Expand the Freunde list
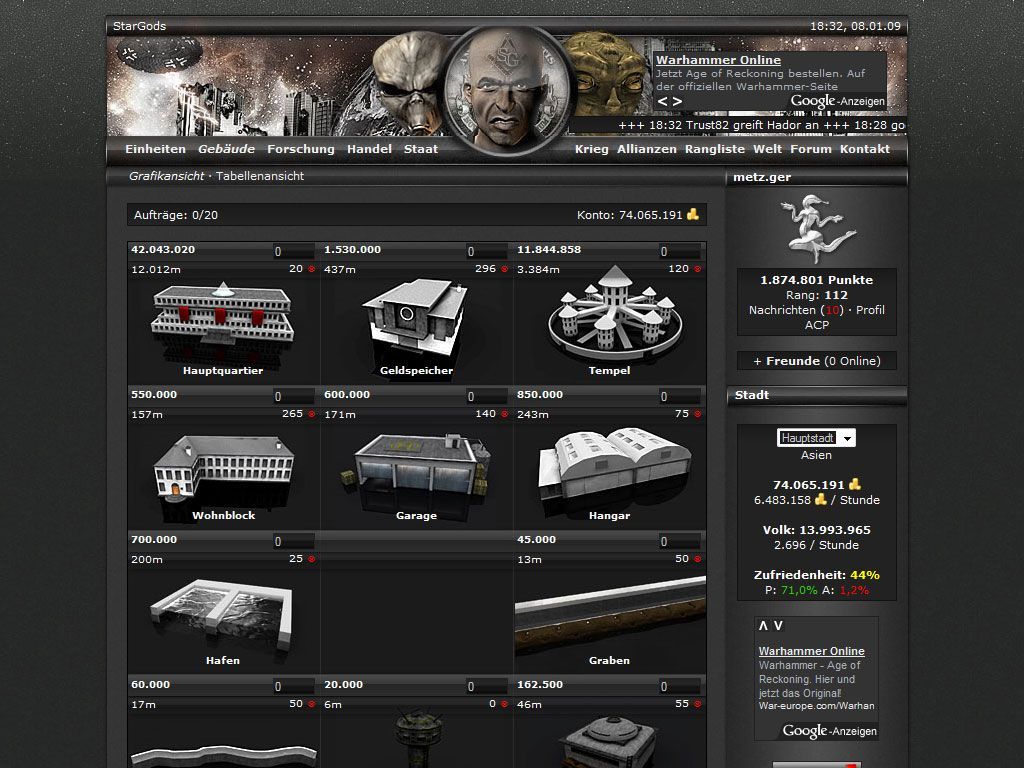Screen dimensions: 1024x768 816,360
